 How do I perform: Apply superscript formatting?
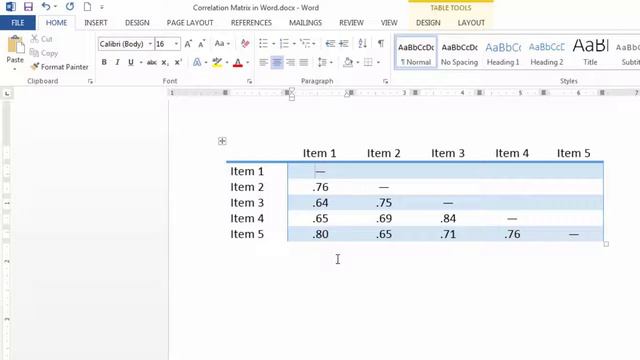pos(178,62)
